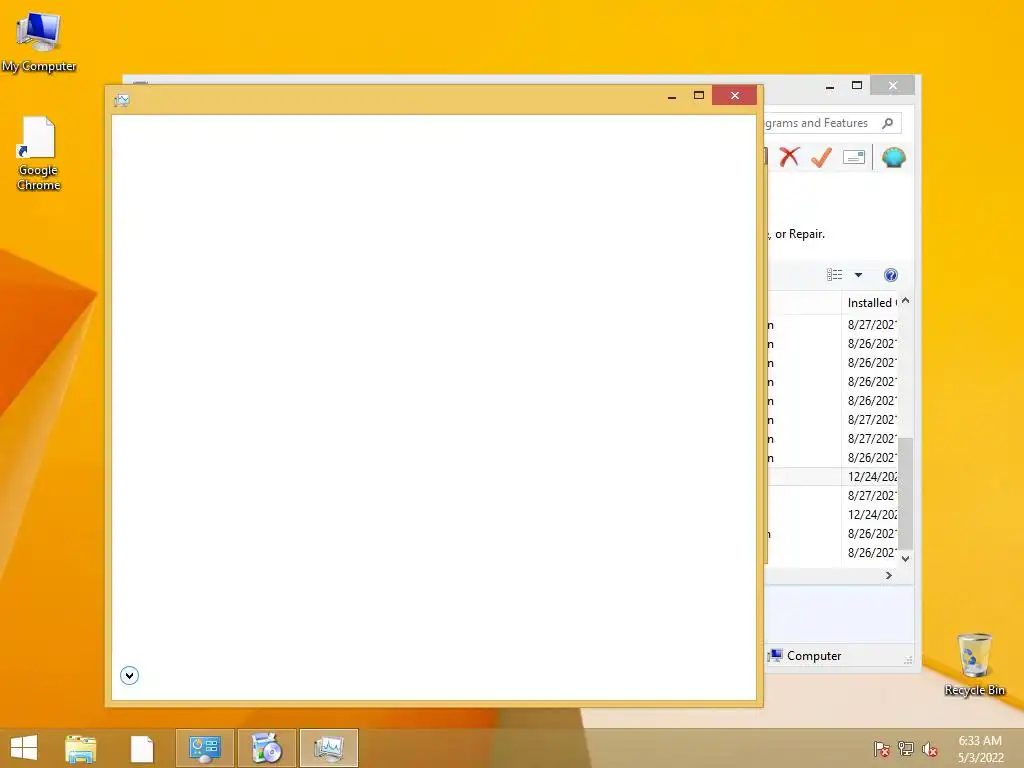
Task: Click the Search Programs and Features field
Action: click(x=833, y=123)
